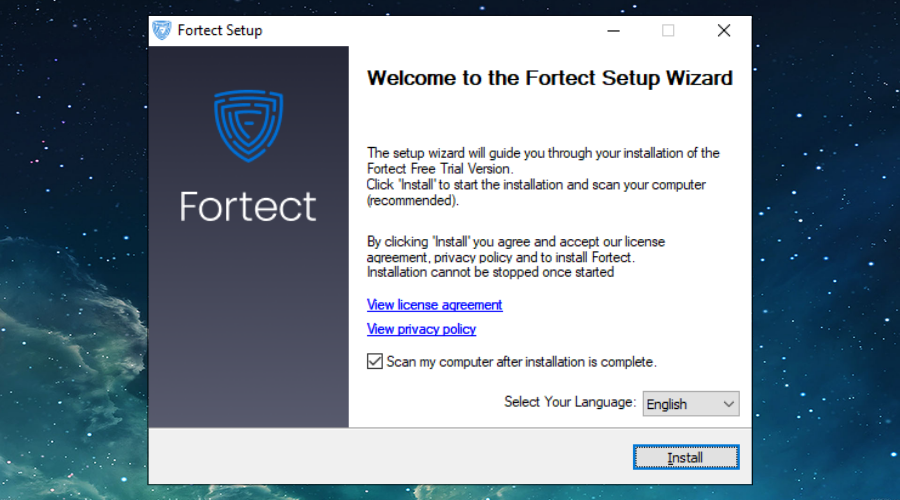Click the 'Fortect Setup' title bar text

point(219,30)
